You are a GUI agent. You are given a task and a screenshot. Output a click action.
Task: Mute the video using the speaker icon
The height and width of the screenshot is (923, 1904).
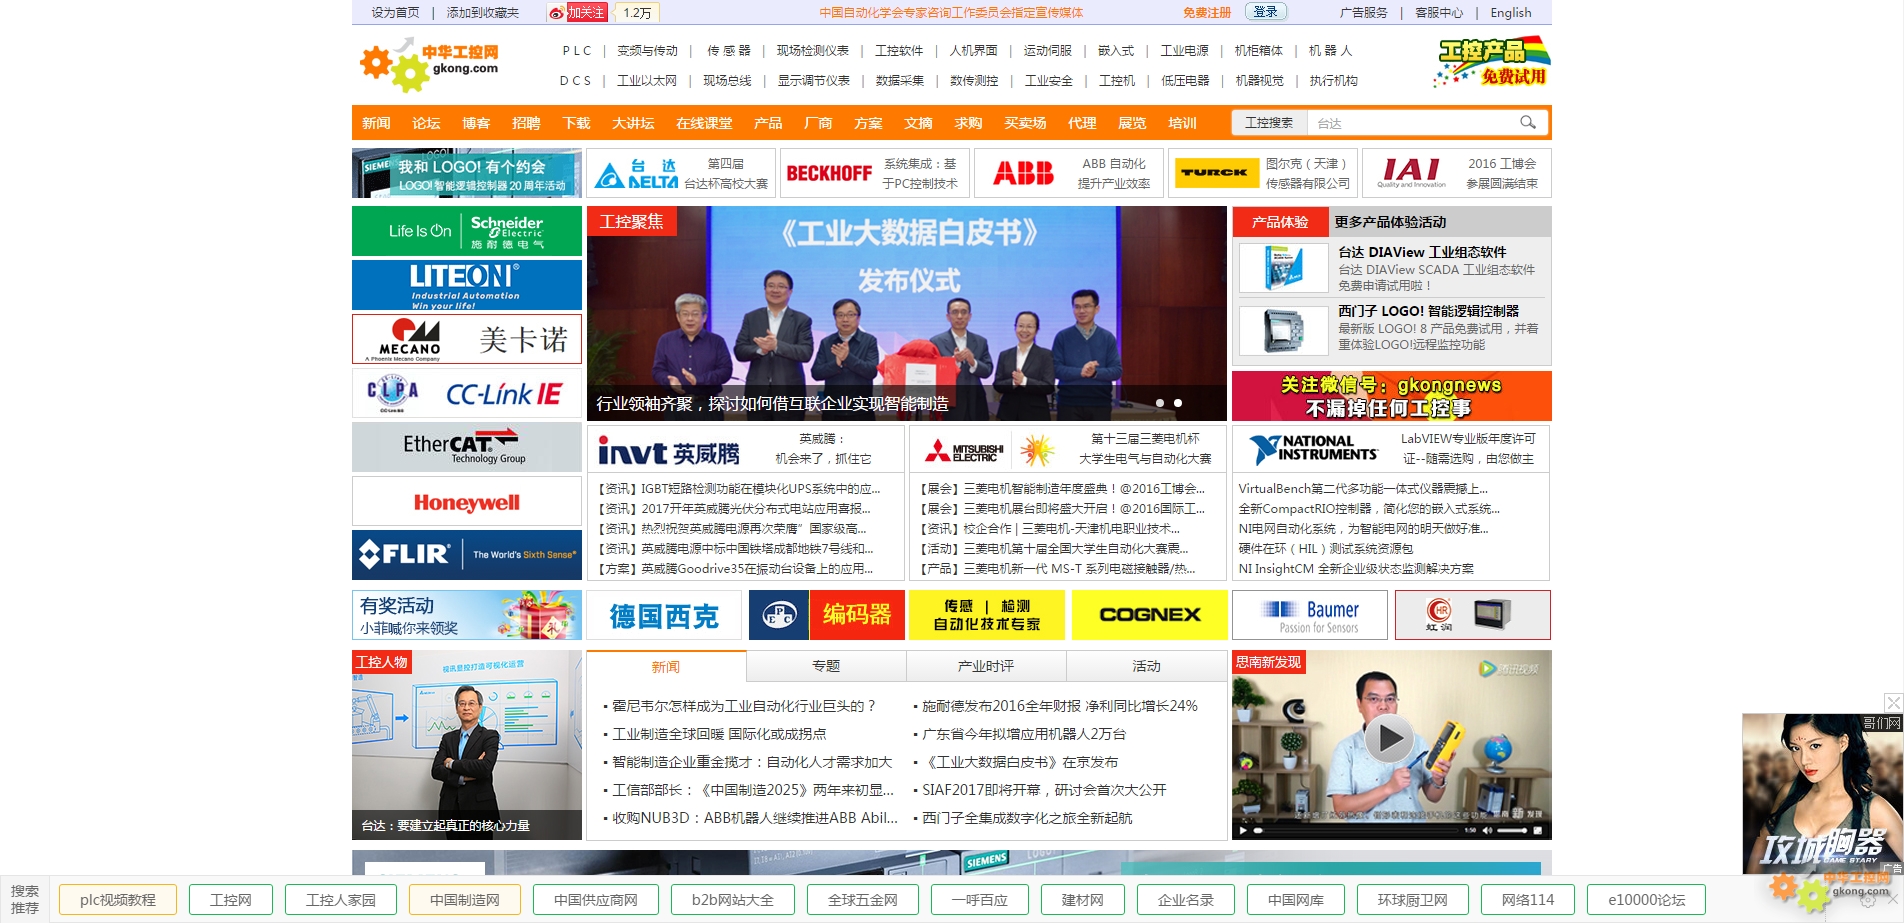tap(1487, 830)
